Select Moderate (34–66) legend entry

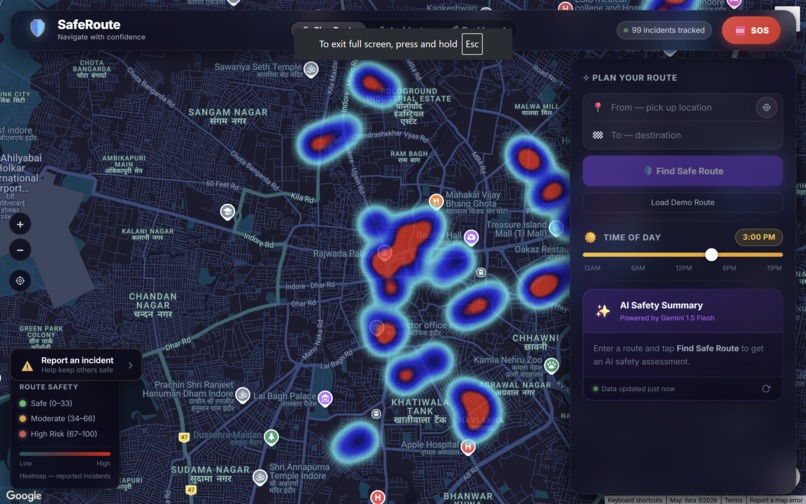57,419
